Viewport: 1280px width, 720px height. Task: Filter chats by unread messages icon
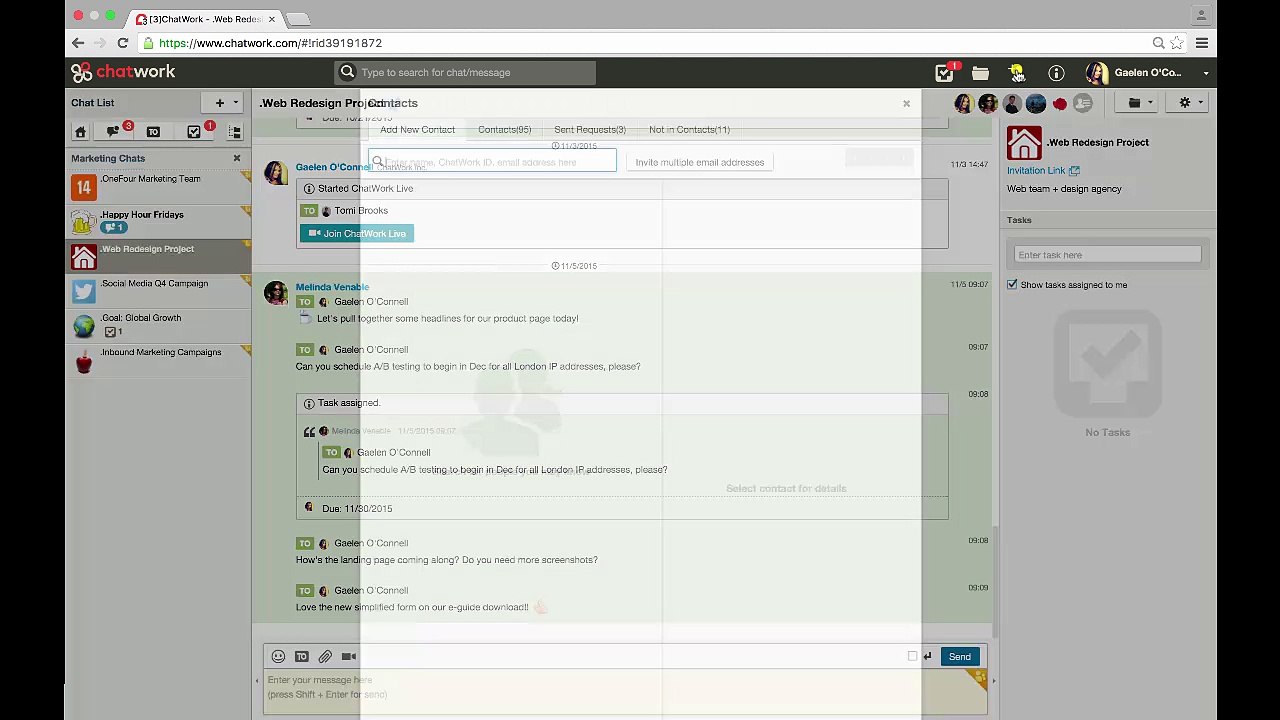point(113,132)
